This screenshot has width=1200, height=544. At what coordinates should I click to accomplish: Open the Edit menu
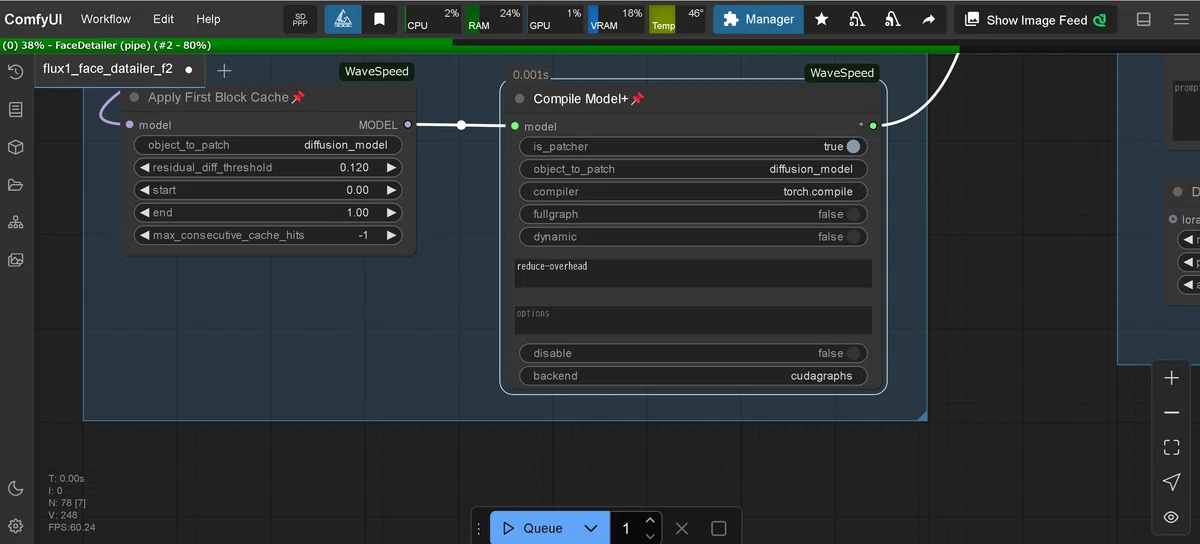pyautogui.click(x=163, y=19)
